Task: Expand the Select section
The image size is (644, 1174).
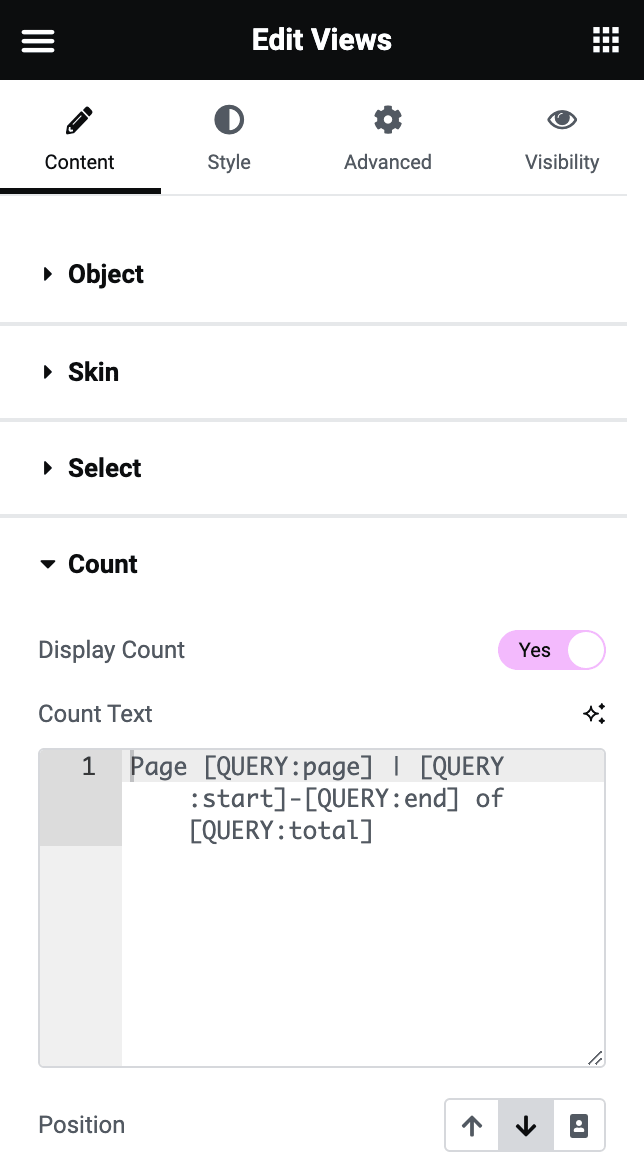Action: (104, 468)
